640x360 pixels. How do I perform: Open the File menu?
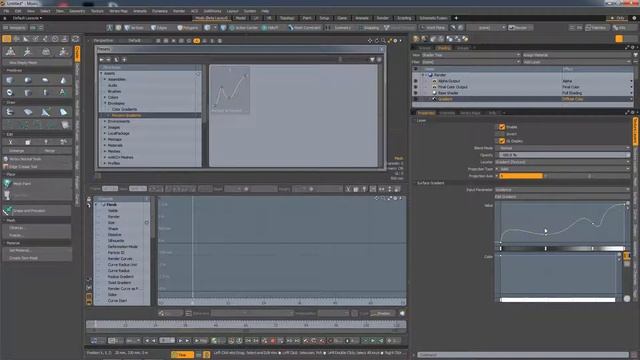pos(6,11)
